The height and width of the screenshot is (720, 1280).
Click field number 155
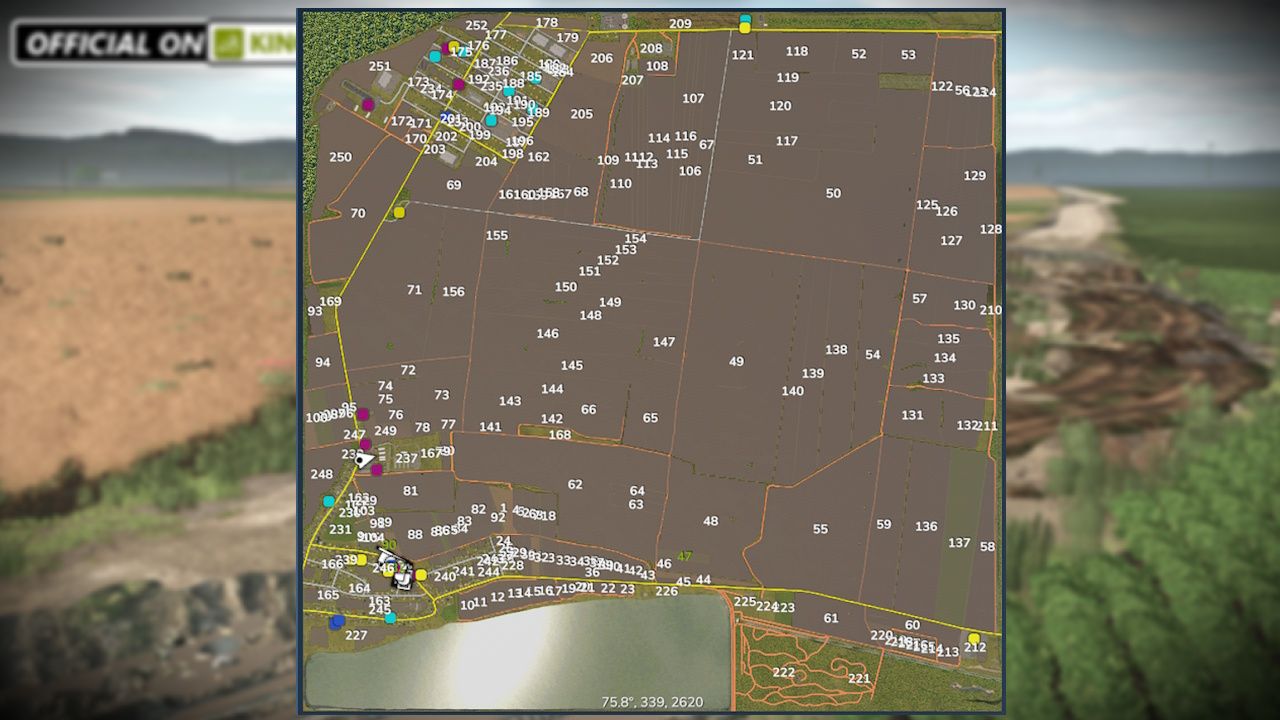(497, 236)
